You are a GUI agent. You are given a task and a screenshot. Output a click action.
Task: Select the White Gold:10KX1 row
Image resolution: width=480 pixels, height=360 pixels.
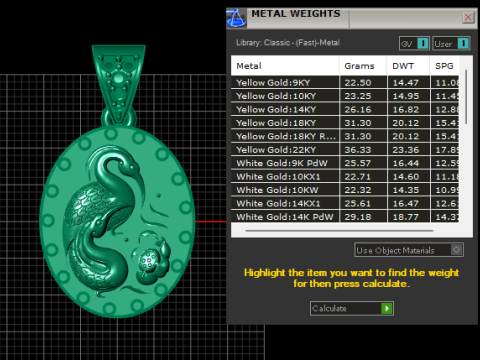tap(345, 176)
